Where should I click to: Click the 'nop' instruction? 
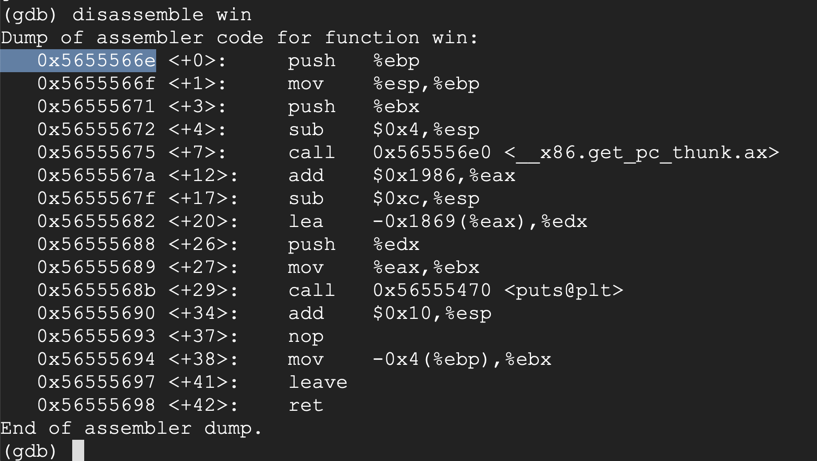coord(305,337)
